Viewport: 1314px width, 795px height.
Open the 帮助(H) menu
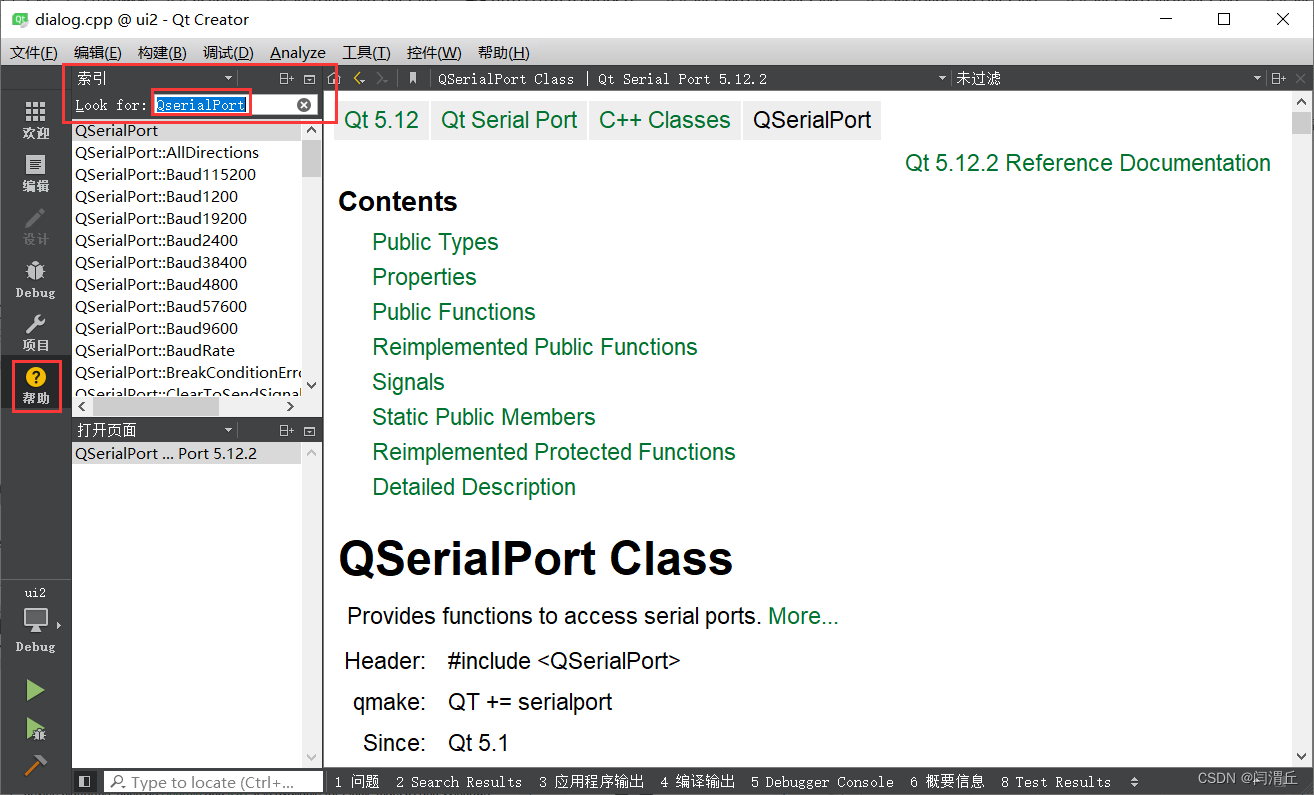[x=504, y=52]
